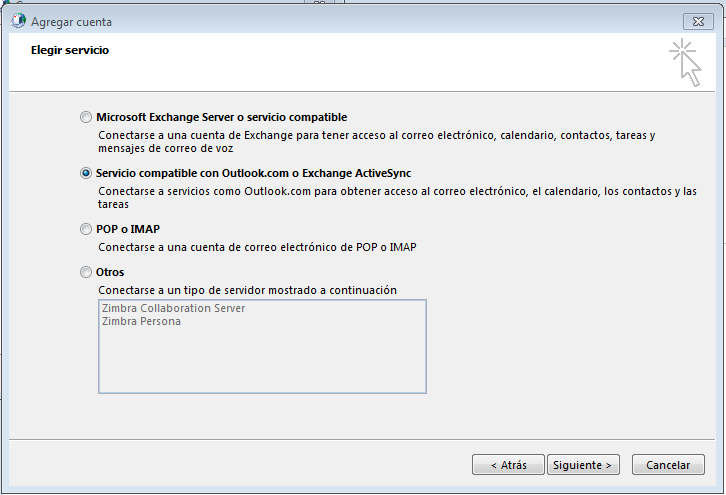
Task: Click the POP o IMAP label
Action: [x=128, y=229]
